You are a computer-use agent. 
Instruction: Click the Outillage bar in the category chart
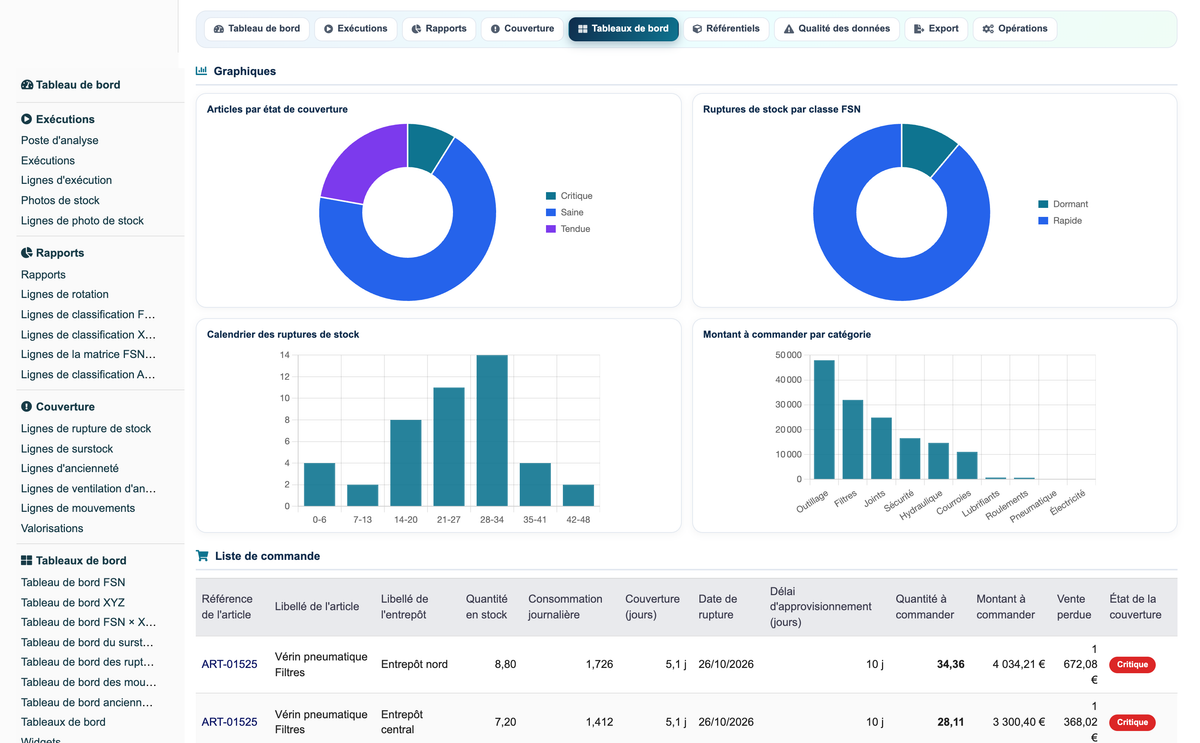(x=824, y=420)
